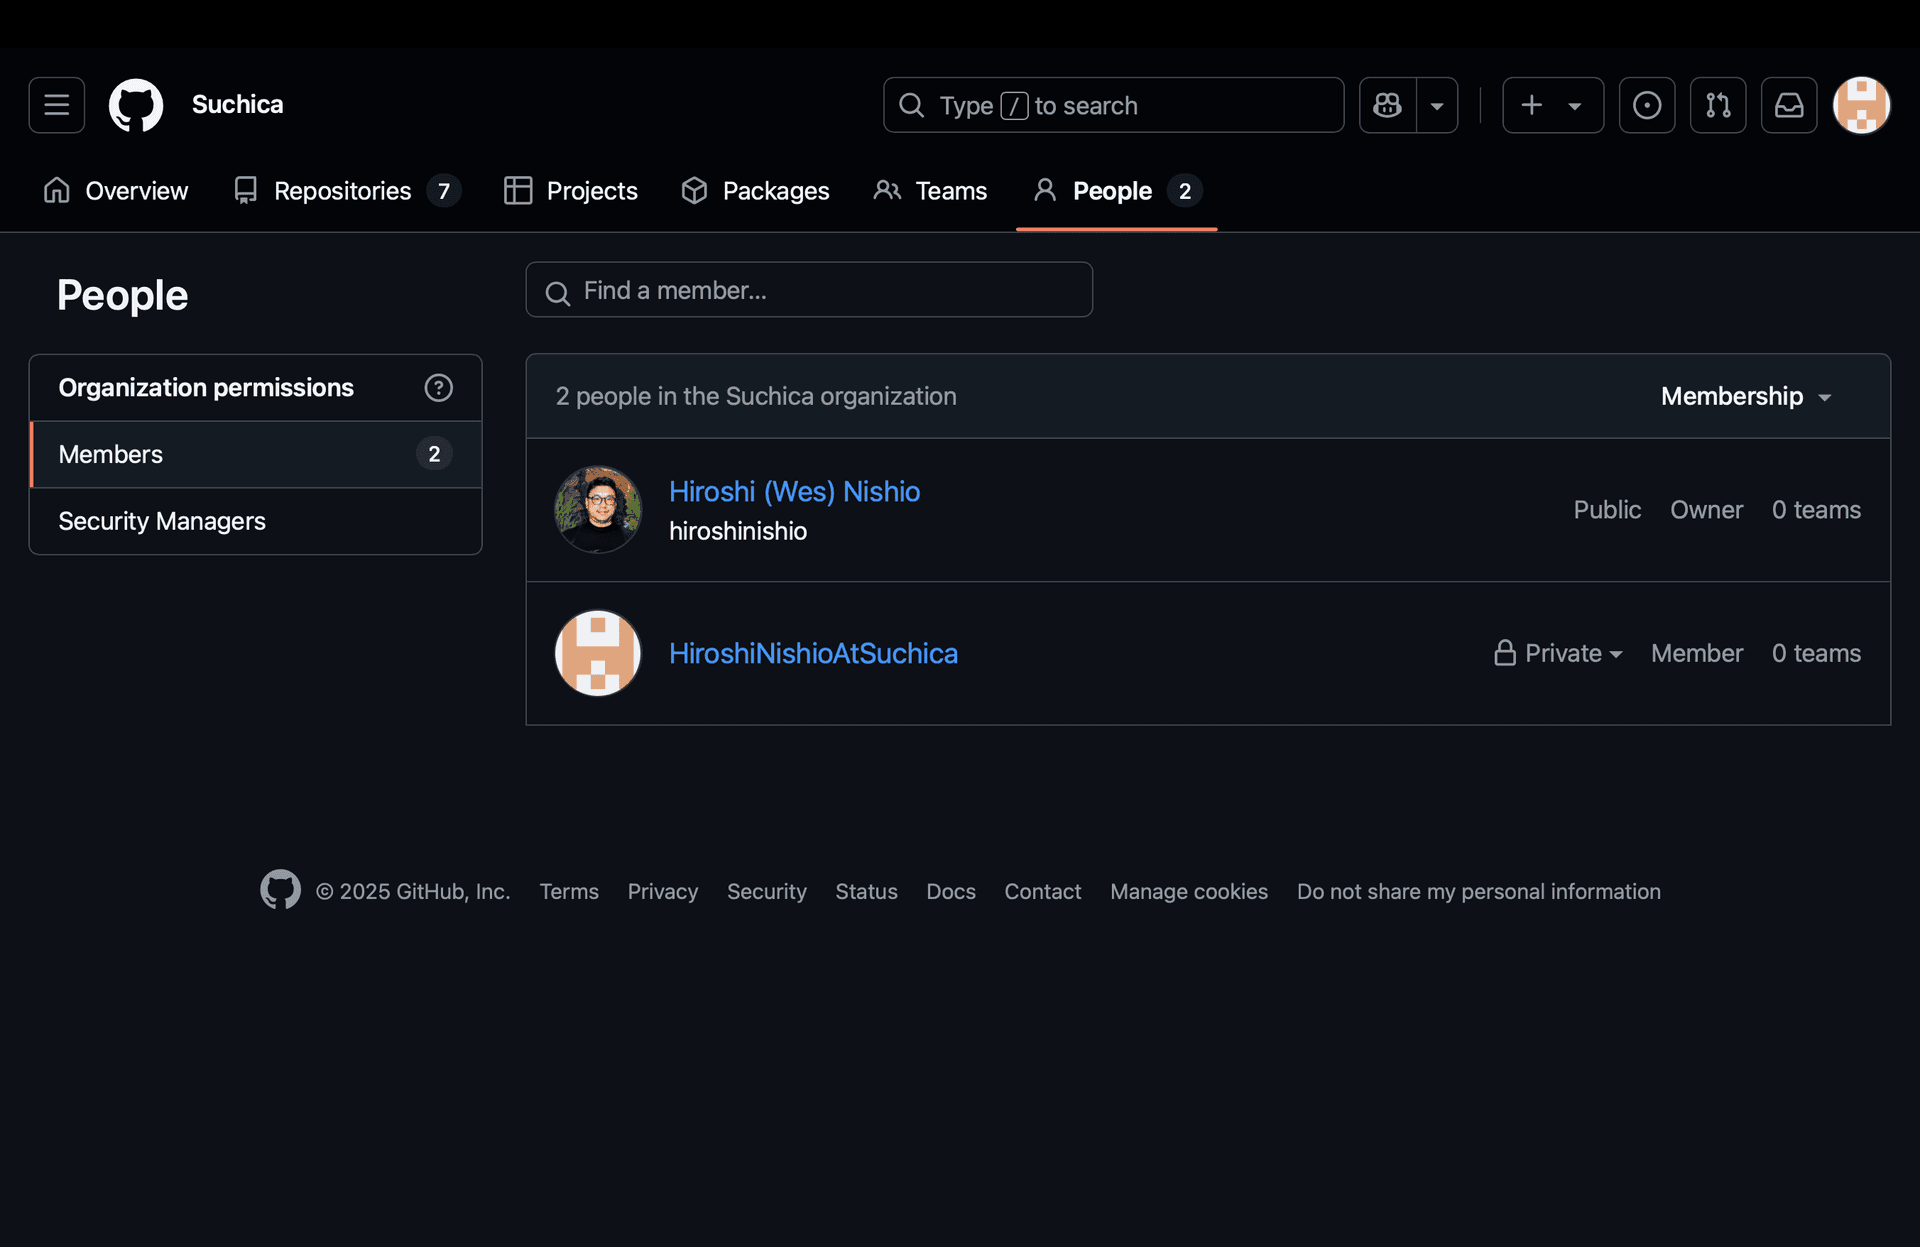The image size is (1920, 1247).
Task: Open the main navigation hamburger menu
Action: 56,105
